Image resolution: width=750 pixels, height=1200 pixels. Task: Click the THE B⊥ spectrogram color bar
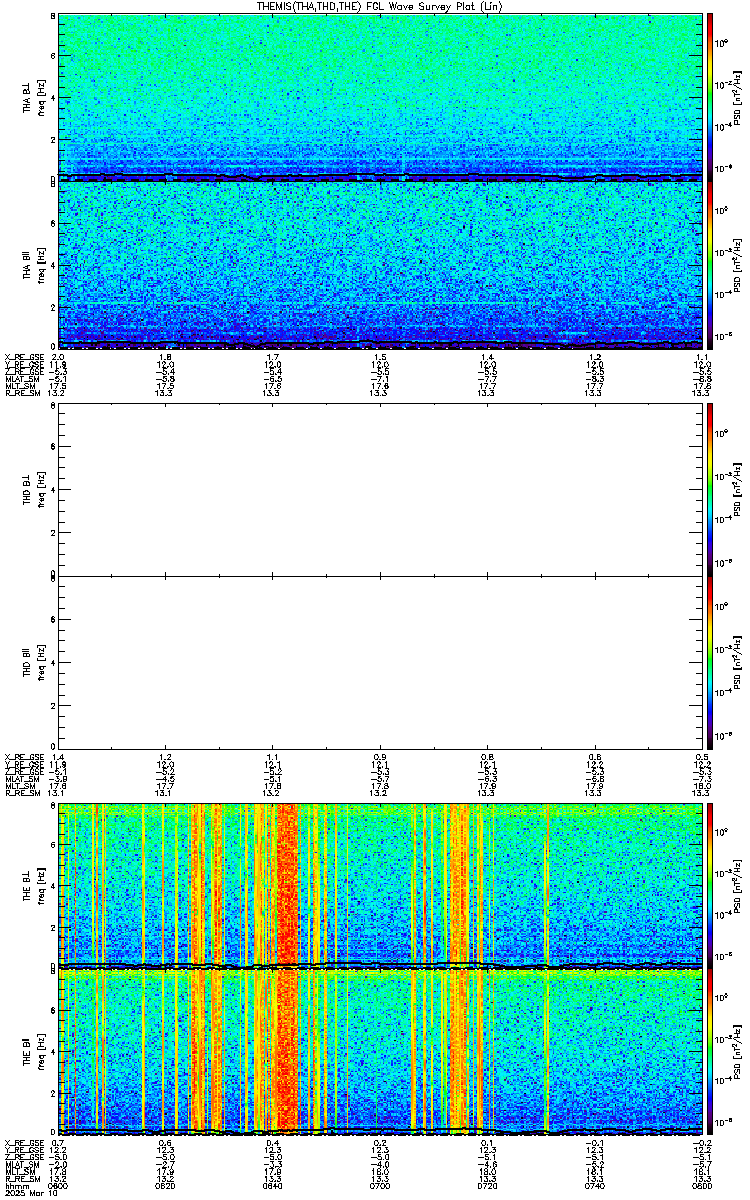709,885
